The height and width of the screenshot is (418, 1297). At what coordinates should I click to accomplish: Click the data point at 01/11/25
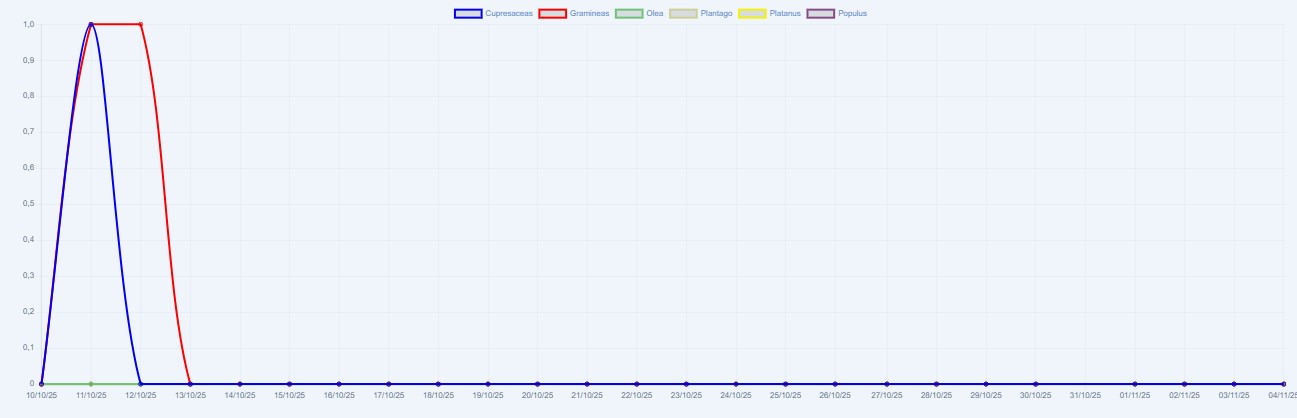(x=1134, y=384)
